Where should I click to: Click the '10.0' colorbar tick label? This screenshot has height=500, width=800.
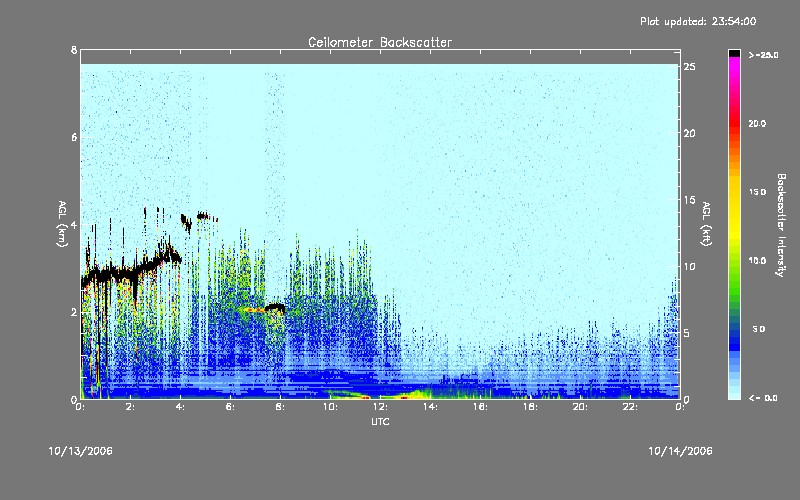757,261
